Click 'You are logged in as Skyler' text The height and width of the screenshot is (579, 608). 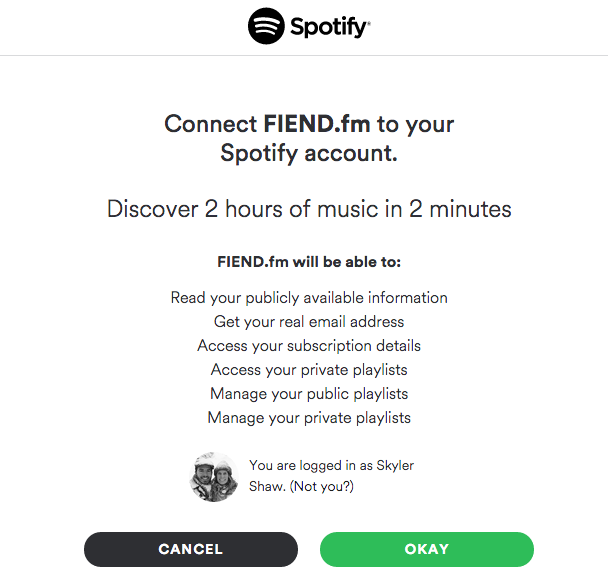[x=332, y=465]
